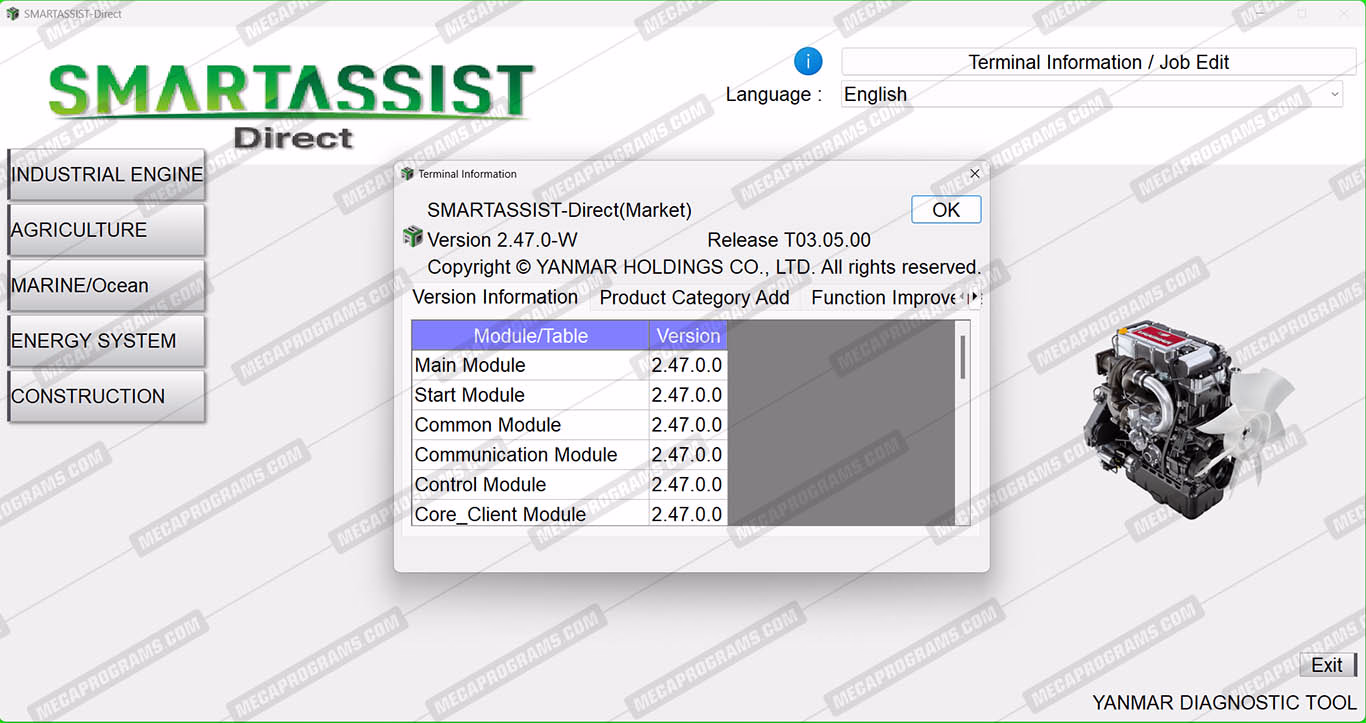The width and height of the screenshot is (1366, 723).
Task: Switch to the Version Information tab
Action: (495, 297)
